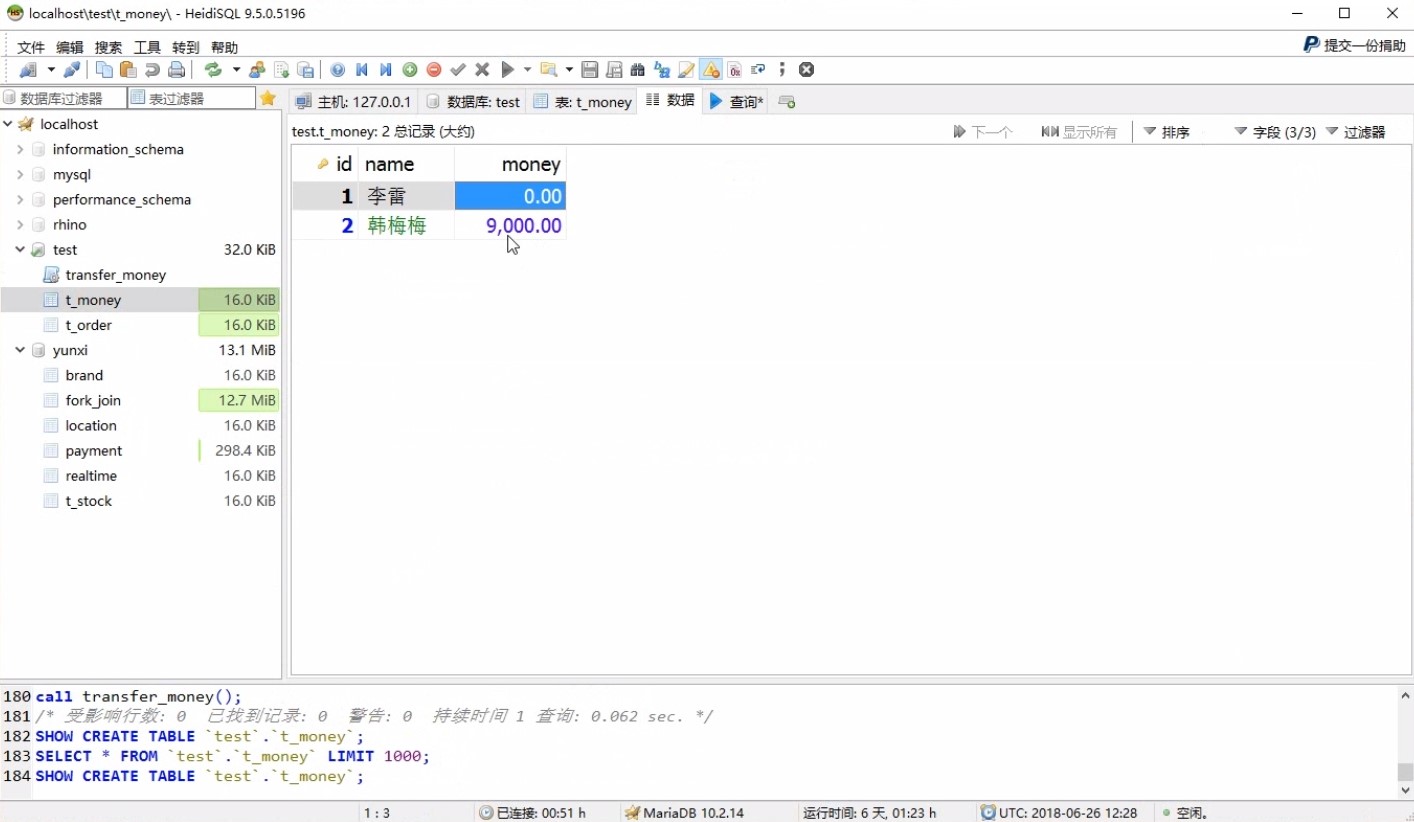Viewport: 1414px width, 822px height.
Task: Select the transfer_money procedure in tree
Action: pyautogui.click(x=115, y=275)
